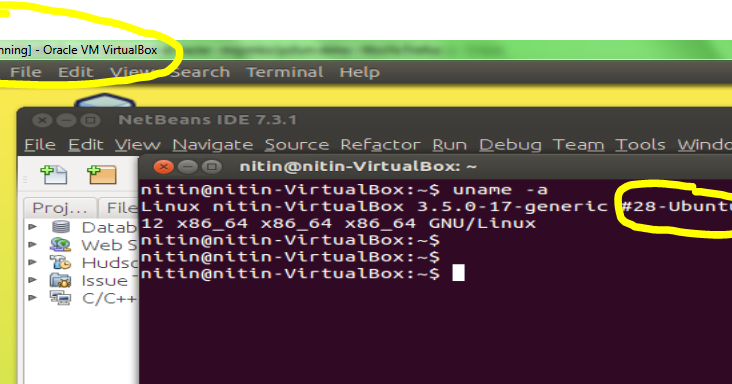Screen dimensions: 732x384
Task: Select the Databases node icon
Action: tap(61, 227)
